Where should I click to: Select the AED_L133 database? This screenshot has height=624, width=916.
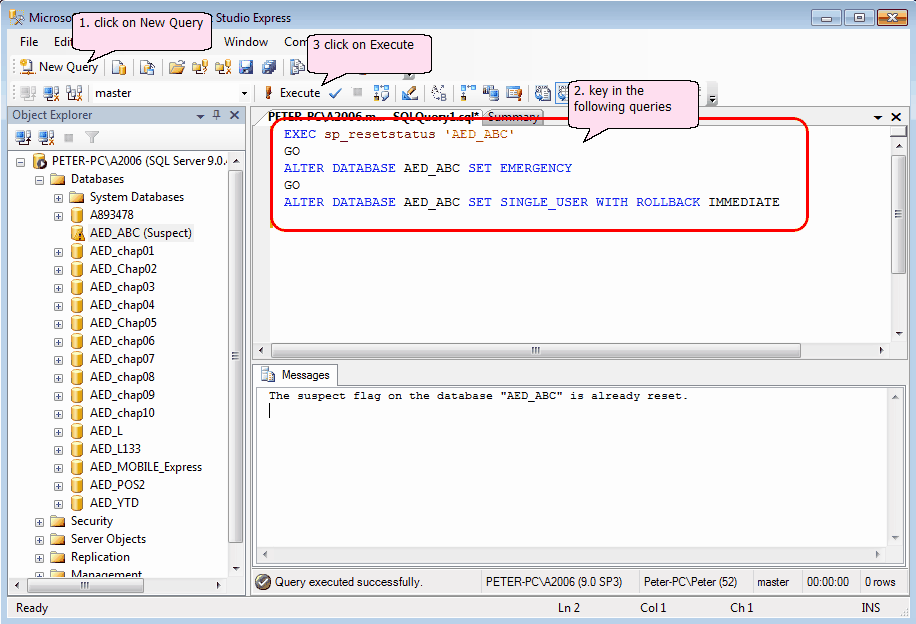(115, 449)
